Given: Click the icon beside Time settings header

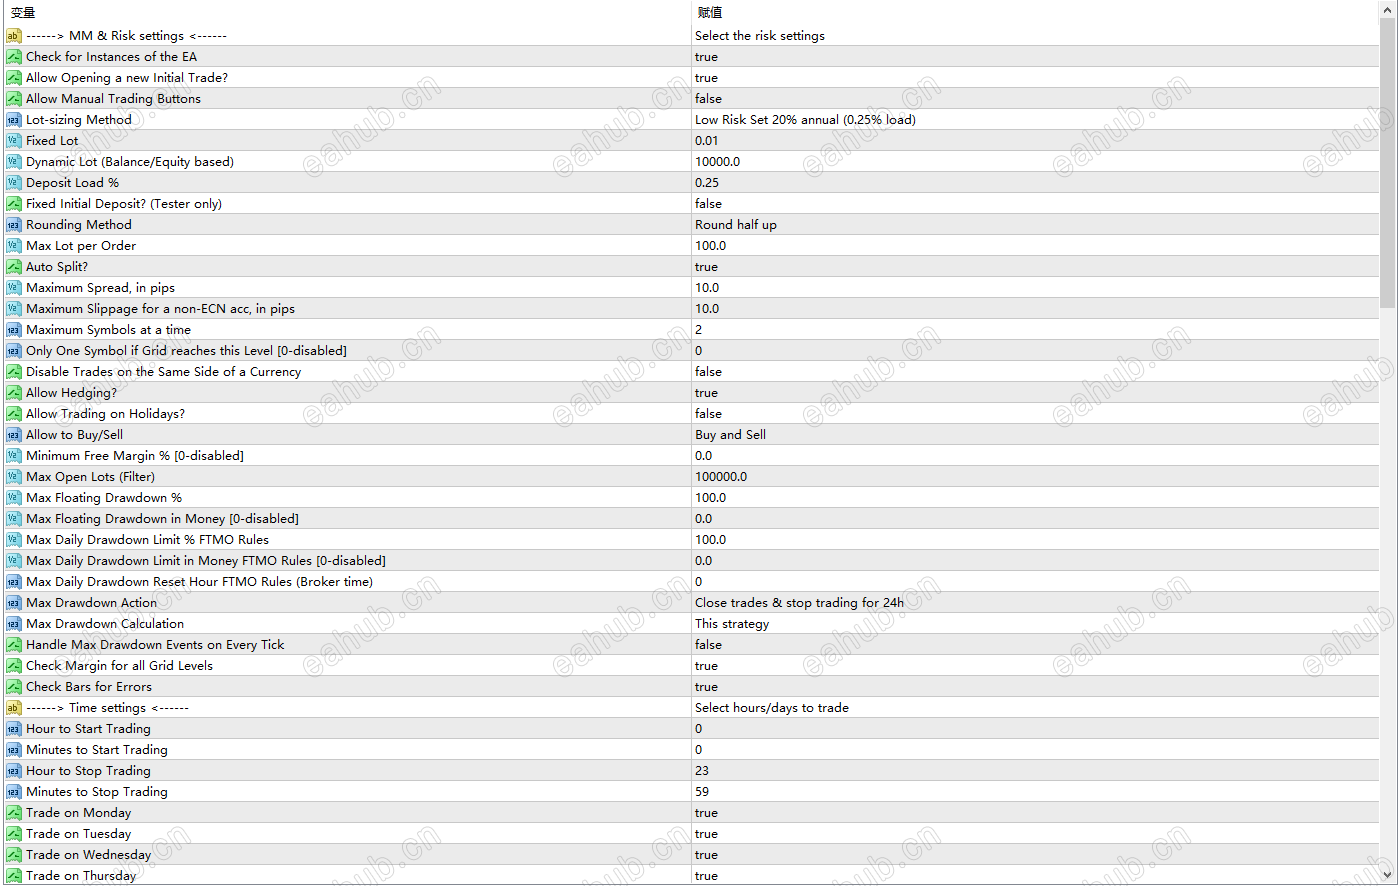Looking at the screenshot, I should [13, 707].
